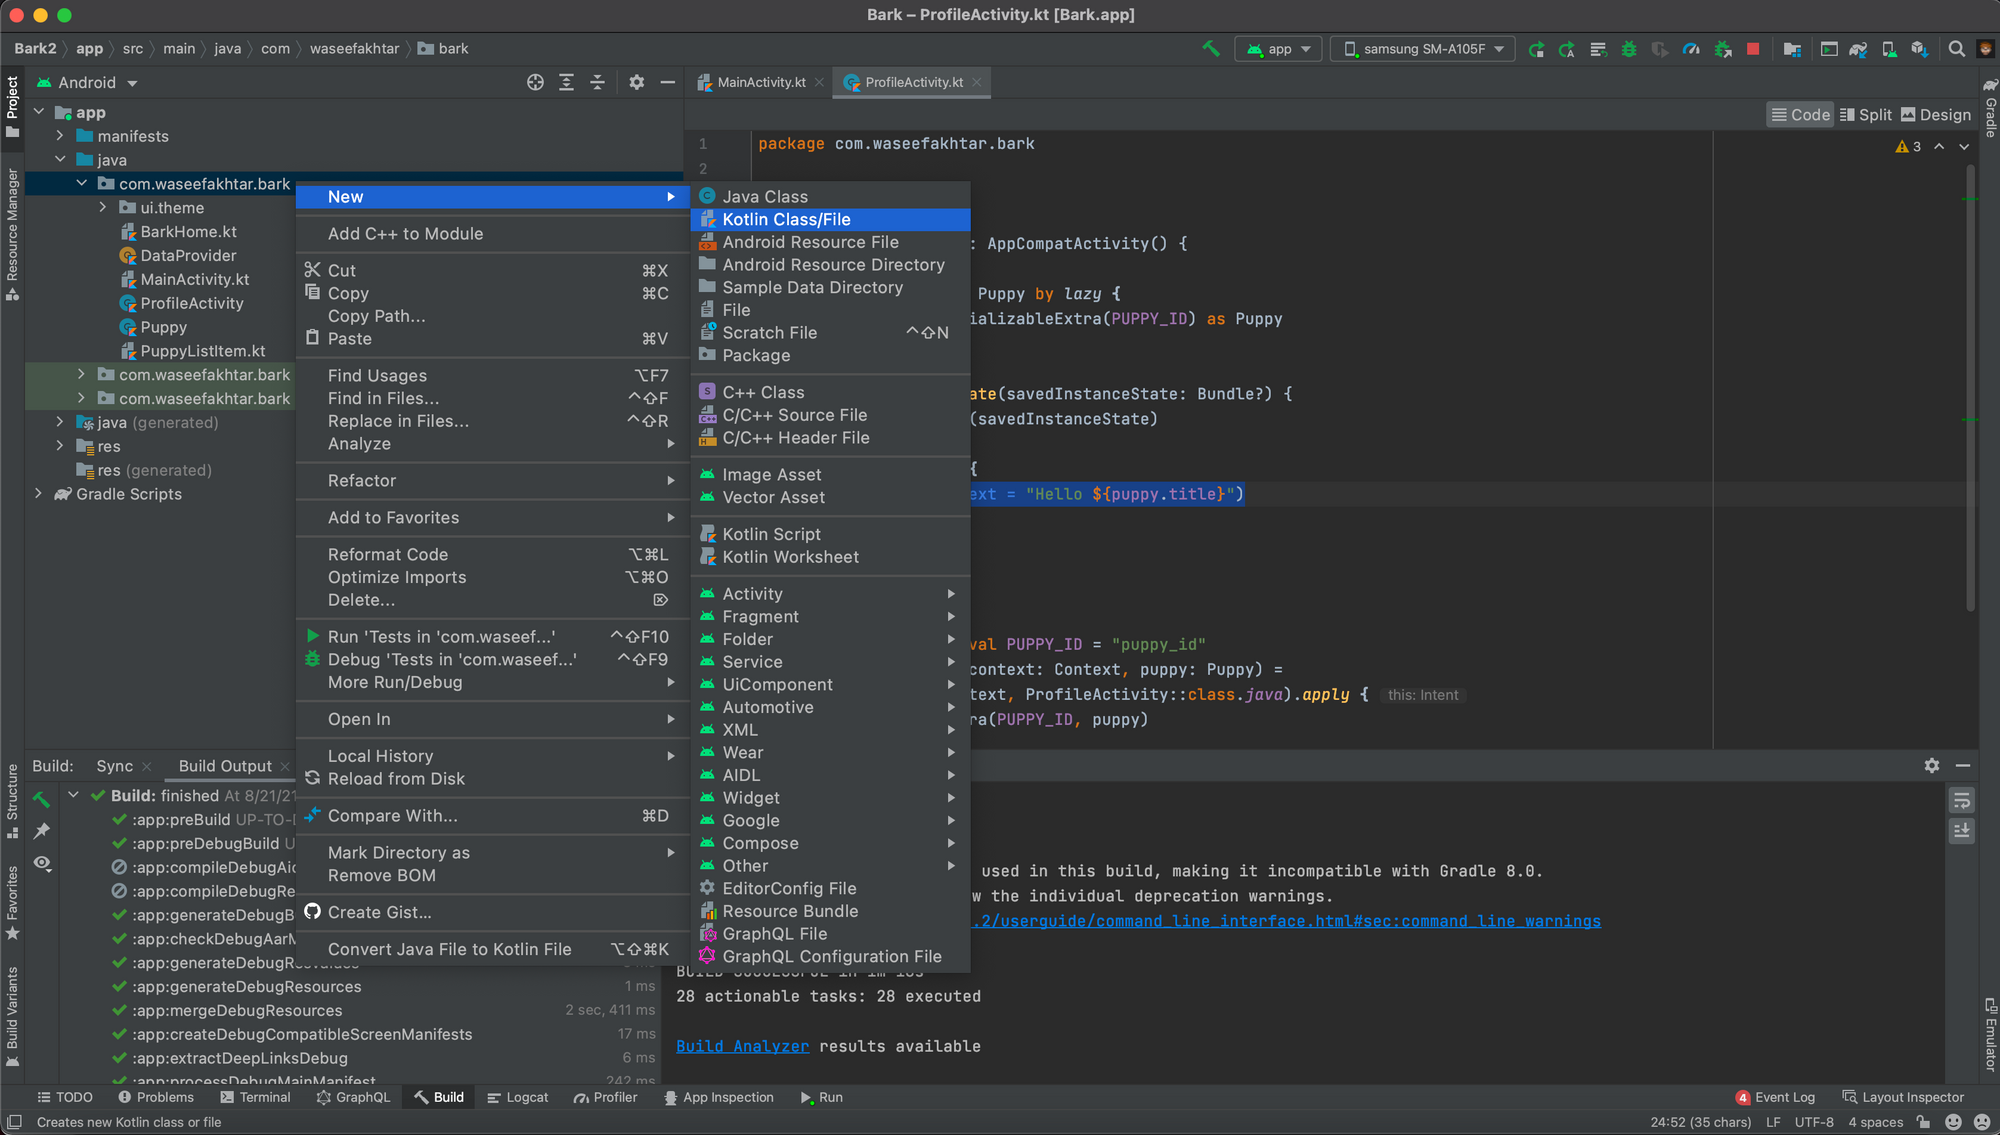Click Sync Project with Gradle elephant icon
Screen dimensions: 2000x1135
click(1858, 48)
